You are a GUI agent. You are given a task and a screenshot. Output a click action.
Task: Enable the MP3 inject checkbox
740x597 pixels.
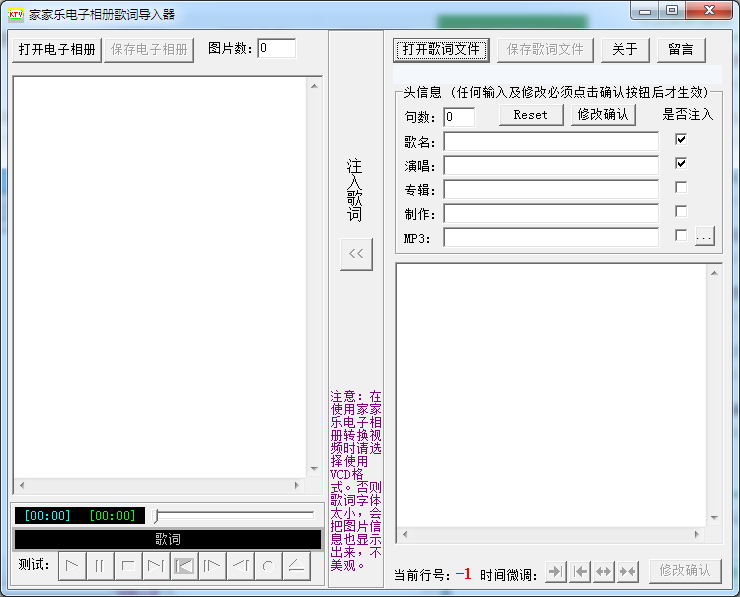coord(681,235)
